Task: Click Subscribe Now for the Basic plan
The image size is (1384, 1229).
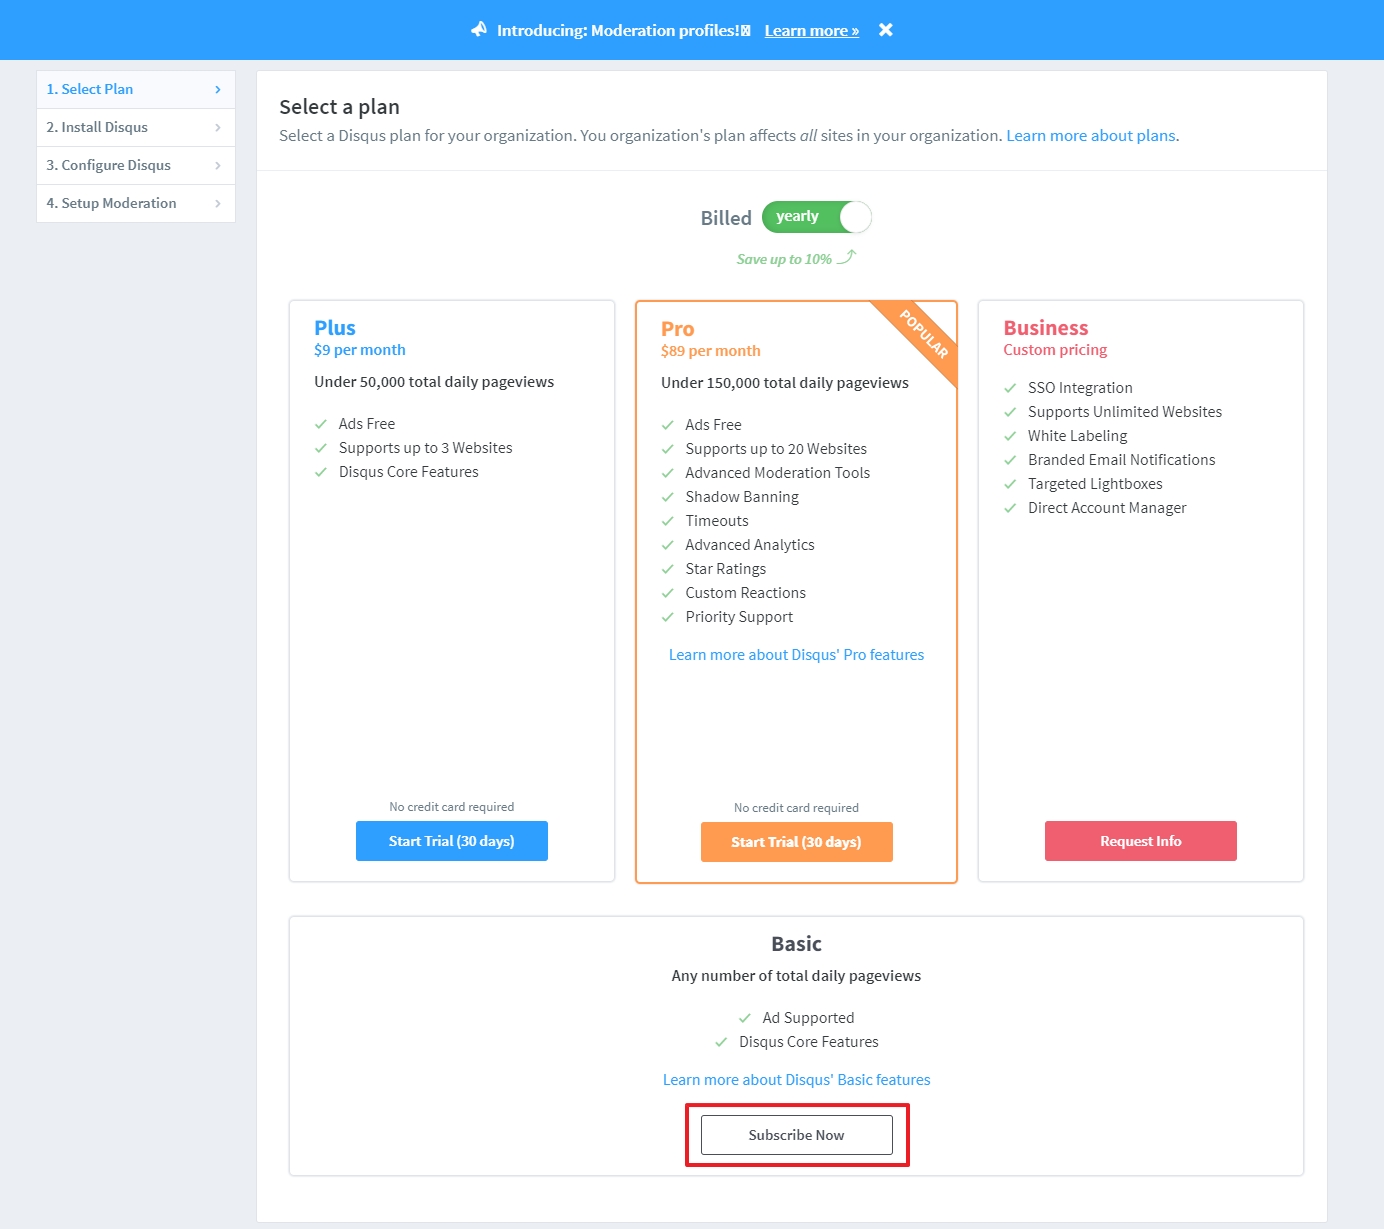Action: pos(797,1135)
